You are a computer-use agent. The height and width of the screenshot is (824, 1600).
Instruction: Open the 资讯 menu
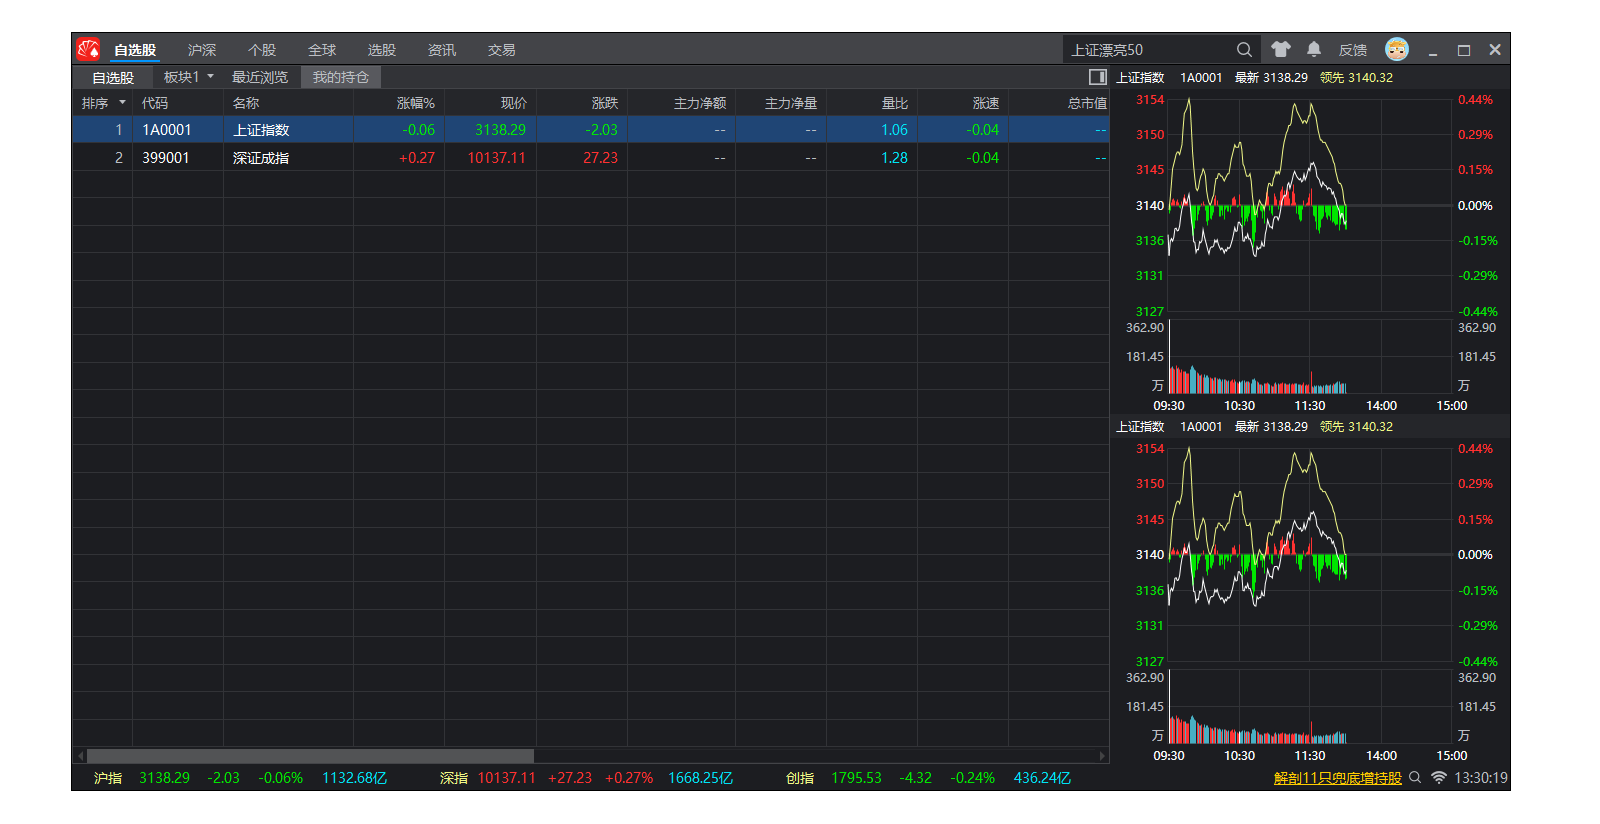coord(442,50)
